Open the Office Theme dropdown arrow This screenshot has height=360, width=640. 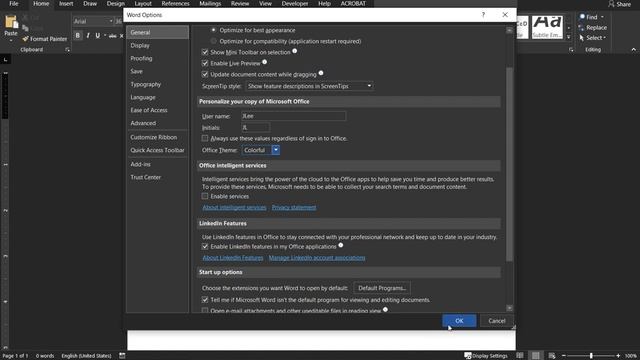(x=276, y=150)
